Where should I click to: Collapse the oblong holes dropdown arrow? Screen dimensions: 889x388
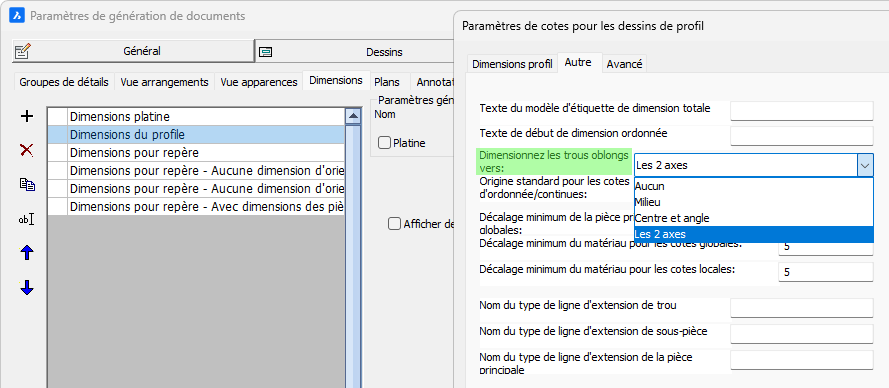click(865, 166)
